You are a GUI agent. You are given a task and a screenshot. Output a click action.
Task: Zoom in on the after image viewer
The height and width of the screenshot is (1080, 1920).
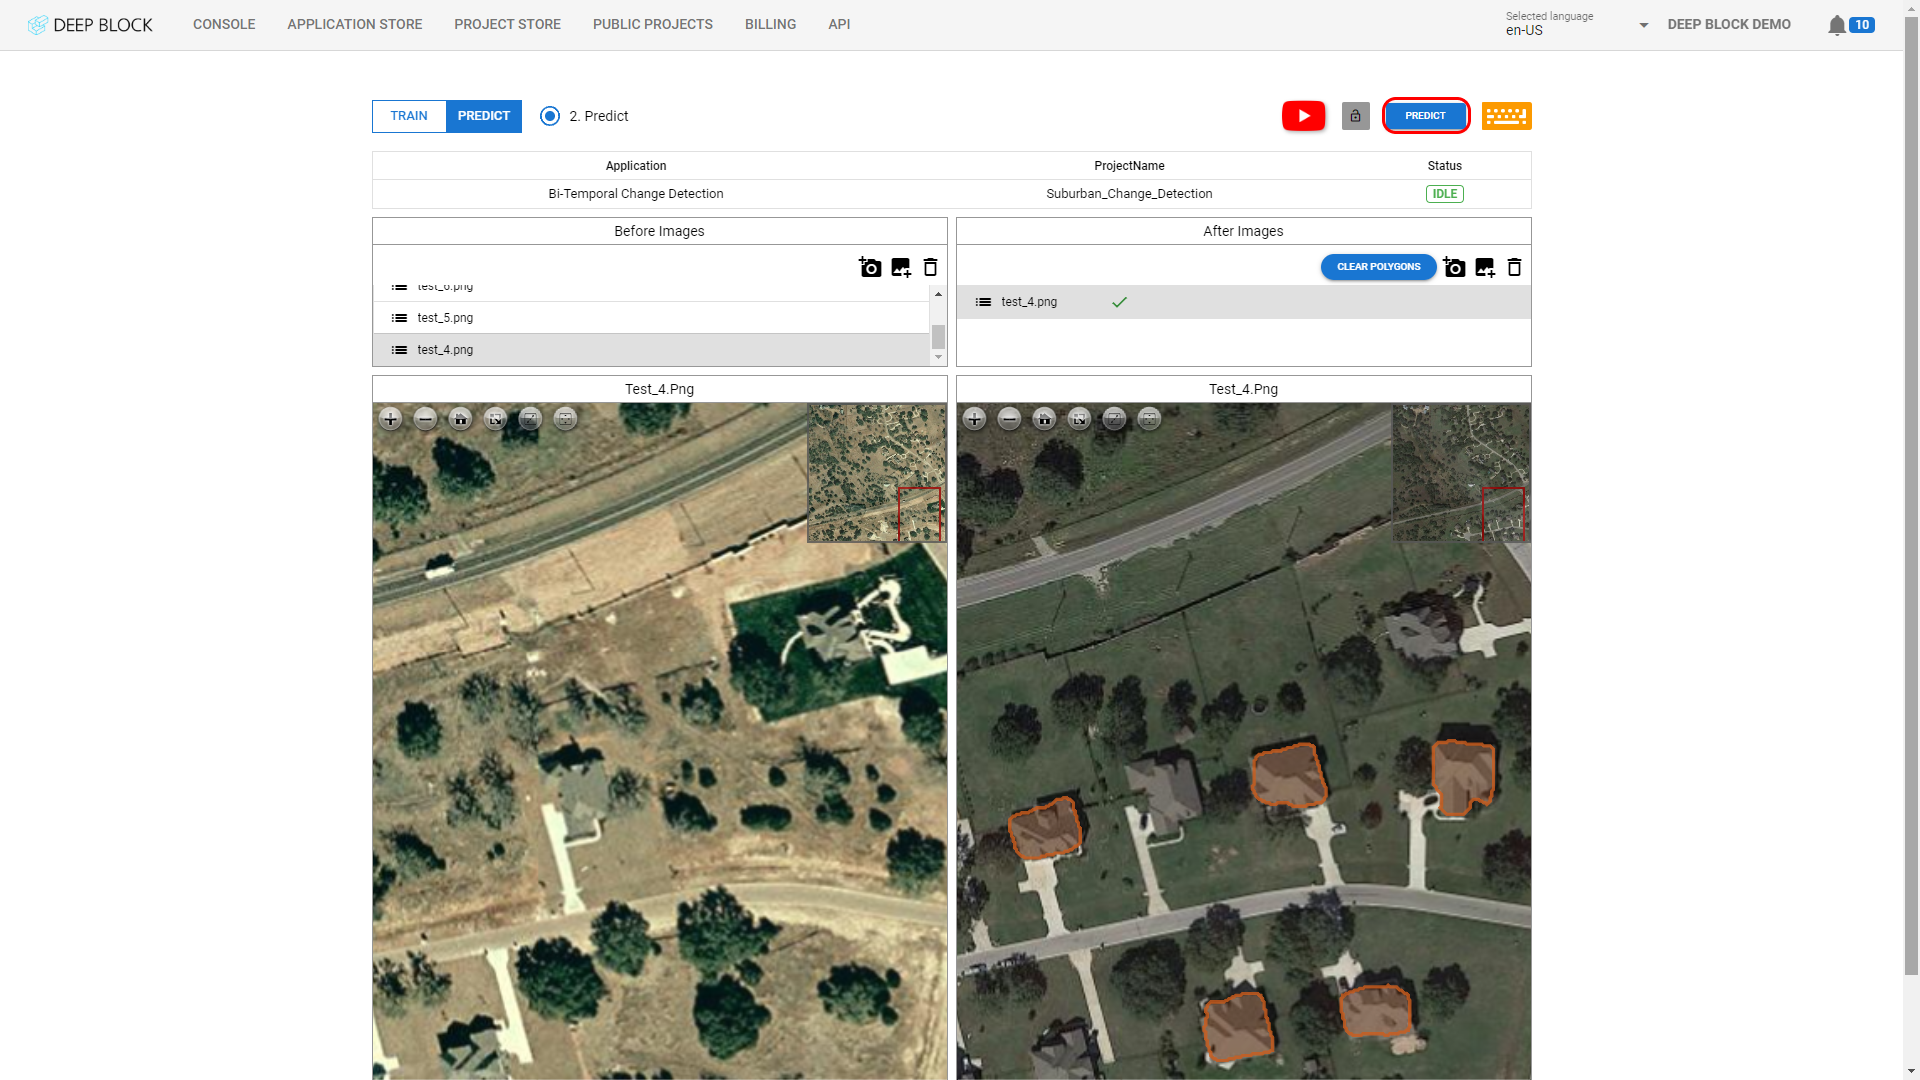[x=974, y=419]
